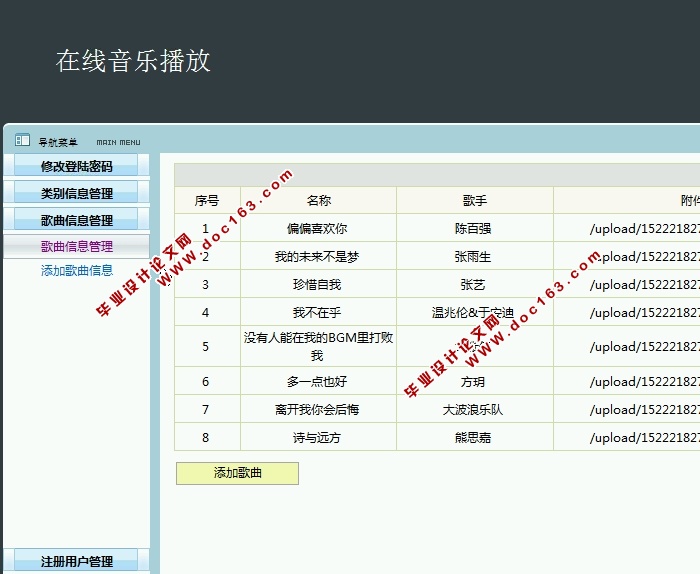
Task: Click the upload path in row 3
Action: tap(645, 284)
